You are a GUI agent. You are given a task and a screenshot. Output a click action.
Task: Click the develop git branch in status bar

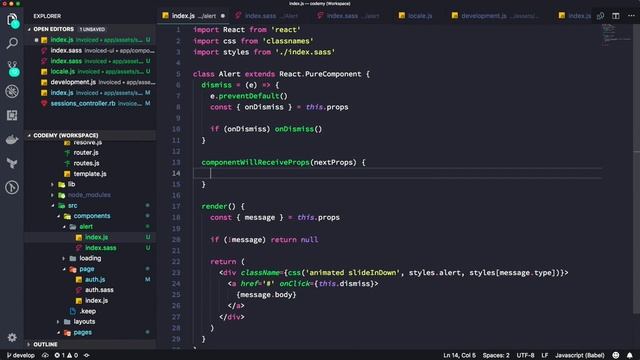click(x=20, y=355)
